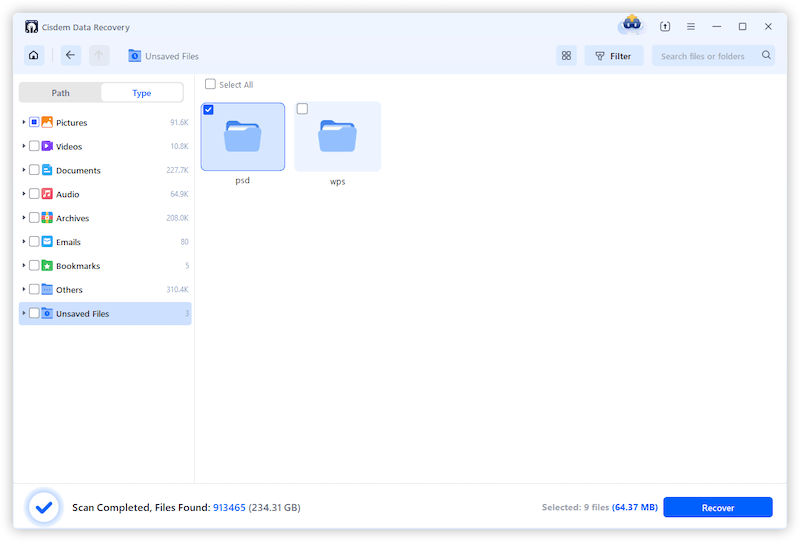Check the Unsaved Files checkbox

(34, 313)
